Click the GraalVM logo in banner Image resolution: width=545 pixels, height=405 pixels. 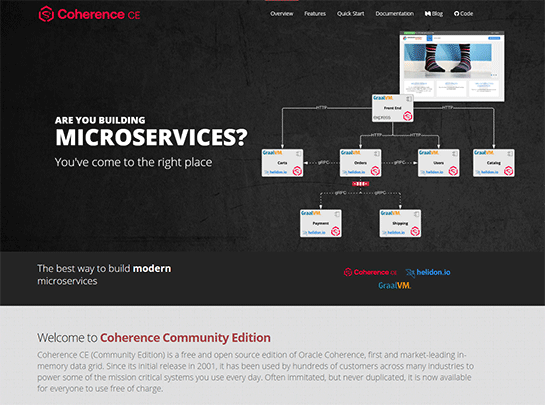(394, 286)
